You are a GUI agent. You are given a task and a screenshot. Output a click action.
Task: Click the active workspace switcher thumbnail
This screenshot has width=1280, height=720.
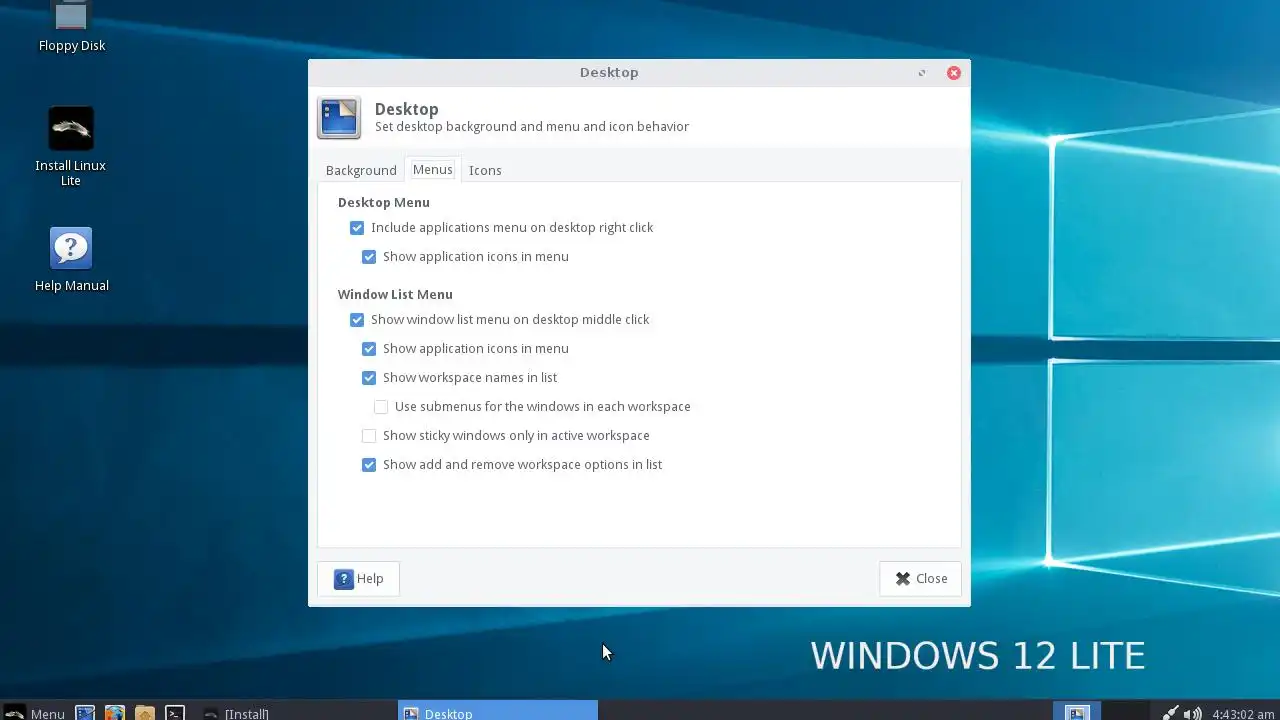point(1077,712)
